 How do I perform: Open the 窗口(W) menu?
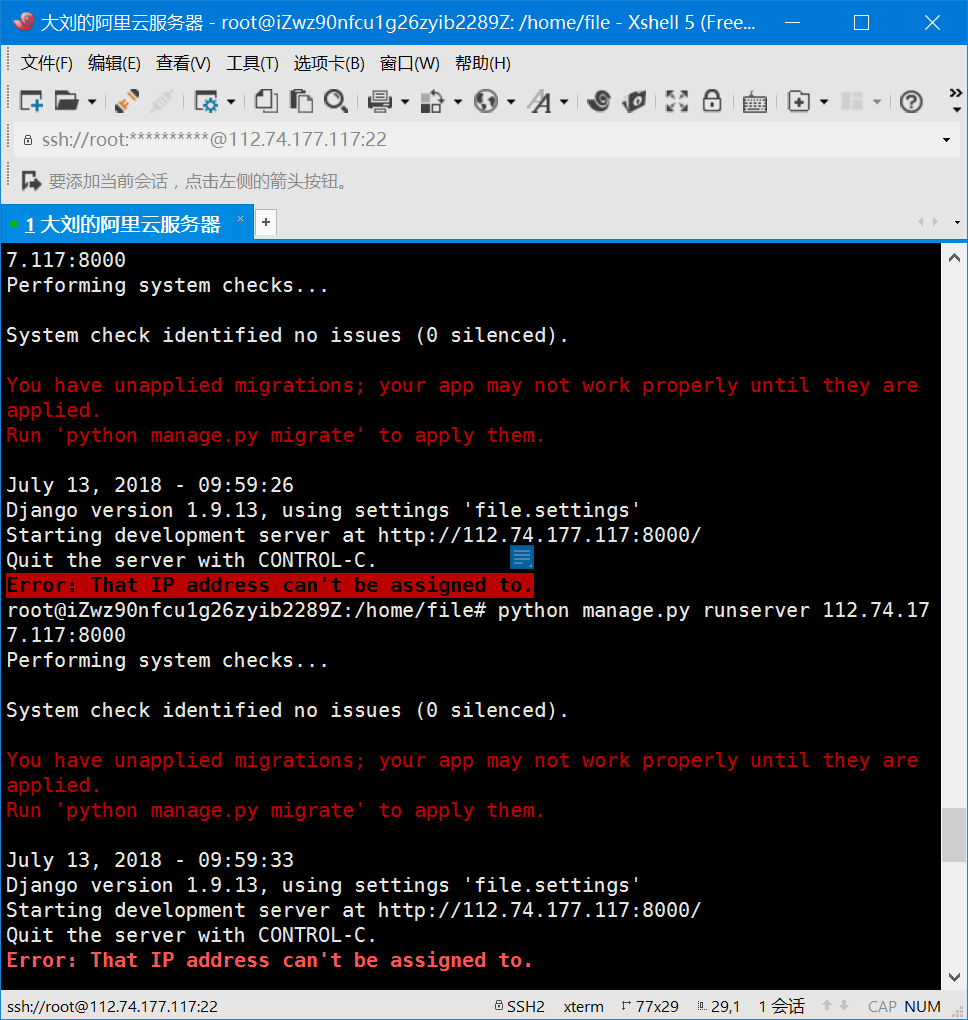pyautogui.click(x=409, y=64)
